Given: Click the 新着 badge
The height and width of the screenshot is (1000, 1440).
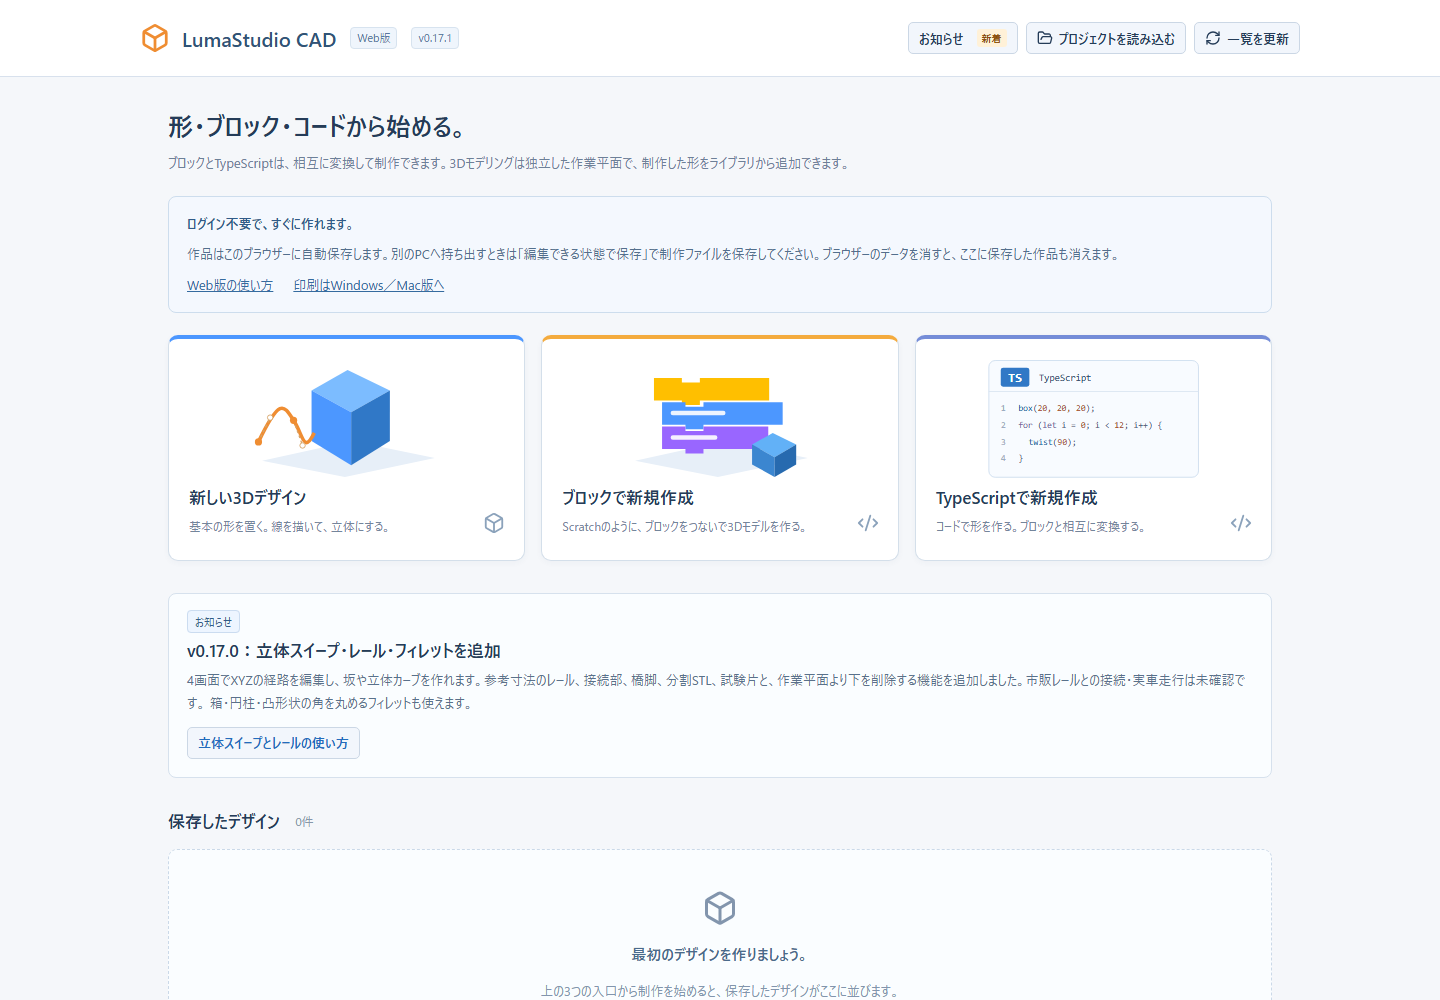Looking at the screenshot, I should pyautogui.click(x=991, y=39).
